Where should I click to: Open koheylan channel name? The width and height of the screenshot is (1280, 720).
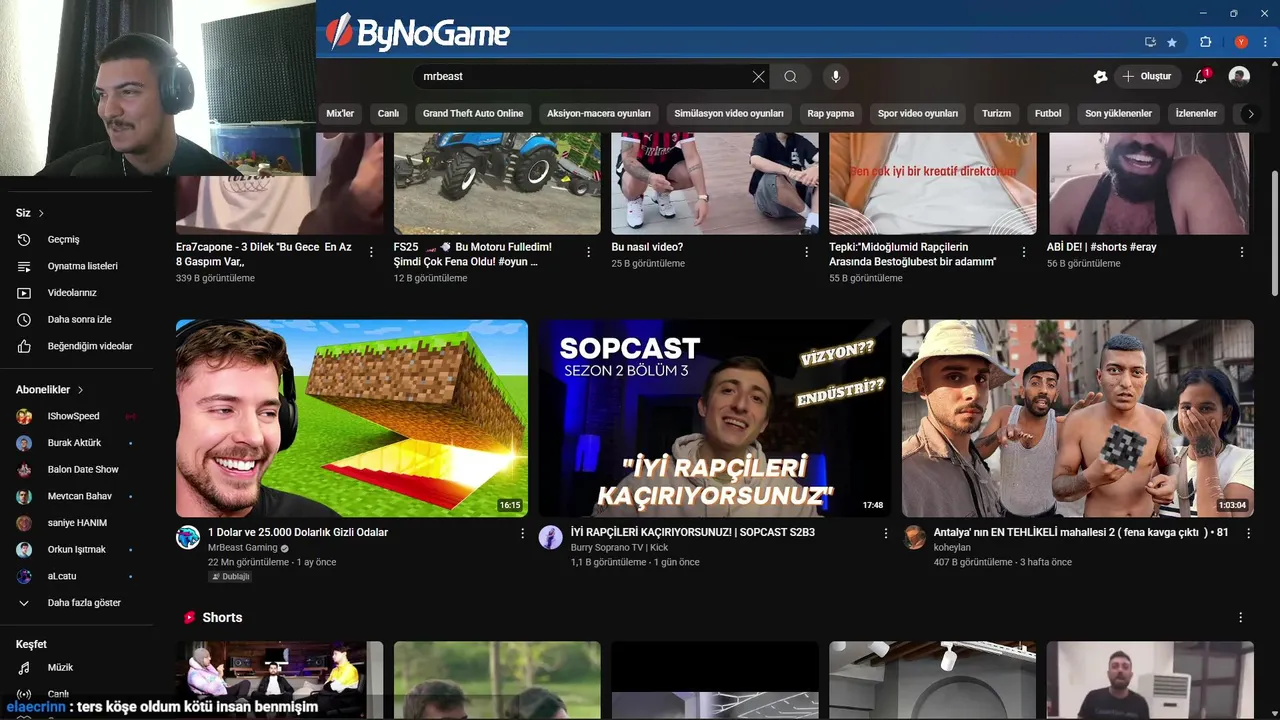tap(952, 548)
